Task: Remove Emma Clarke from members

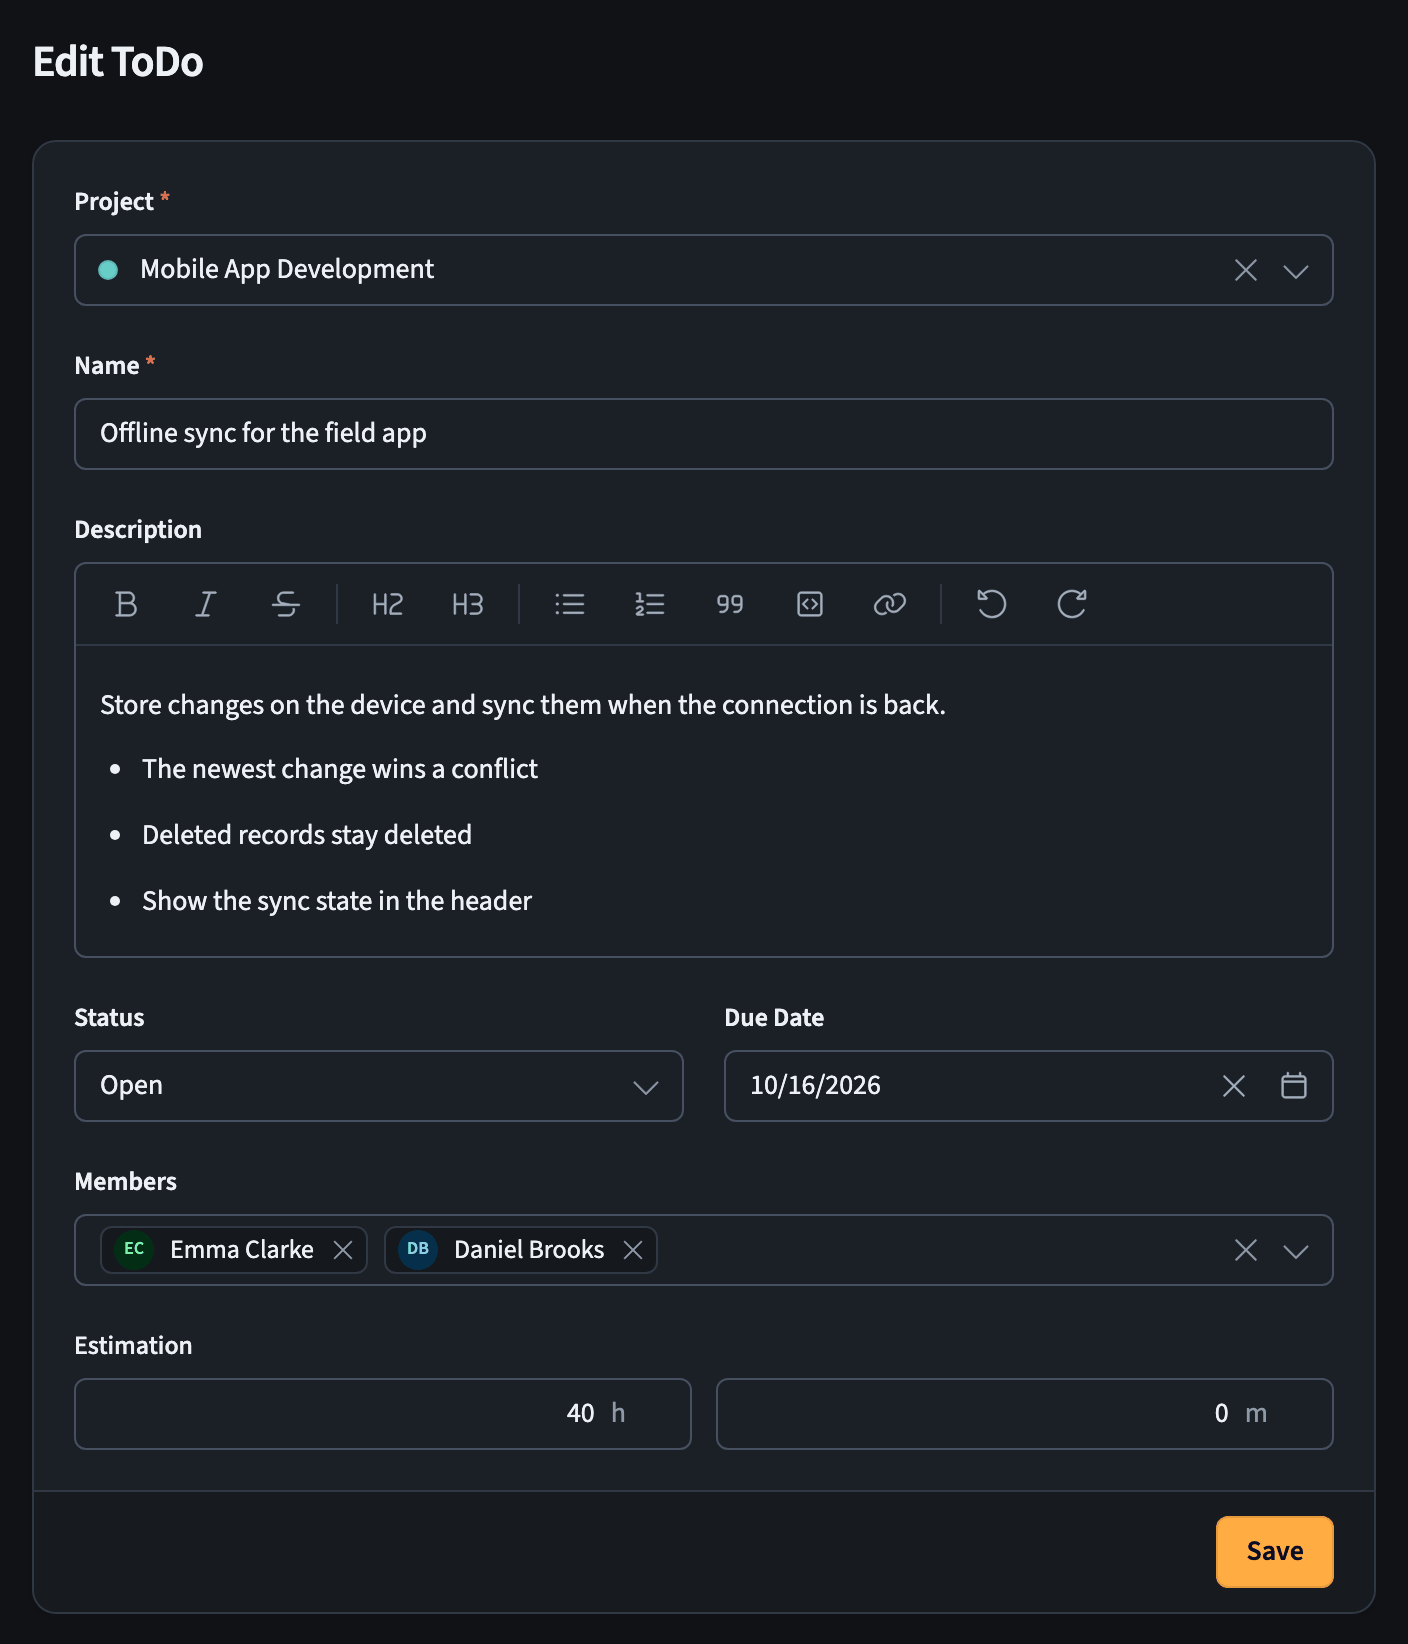Action: (343, 1250)
